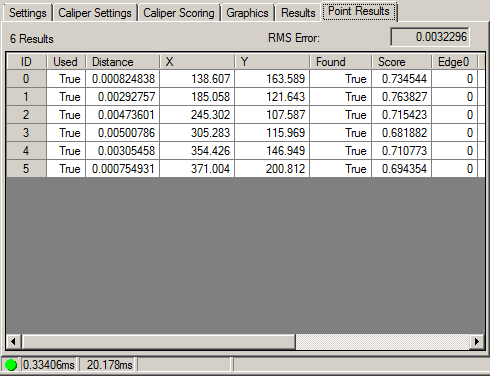
Task: Switch to the Settings tab
Action: pyautogui.click(x=28, y=13)
